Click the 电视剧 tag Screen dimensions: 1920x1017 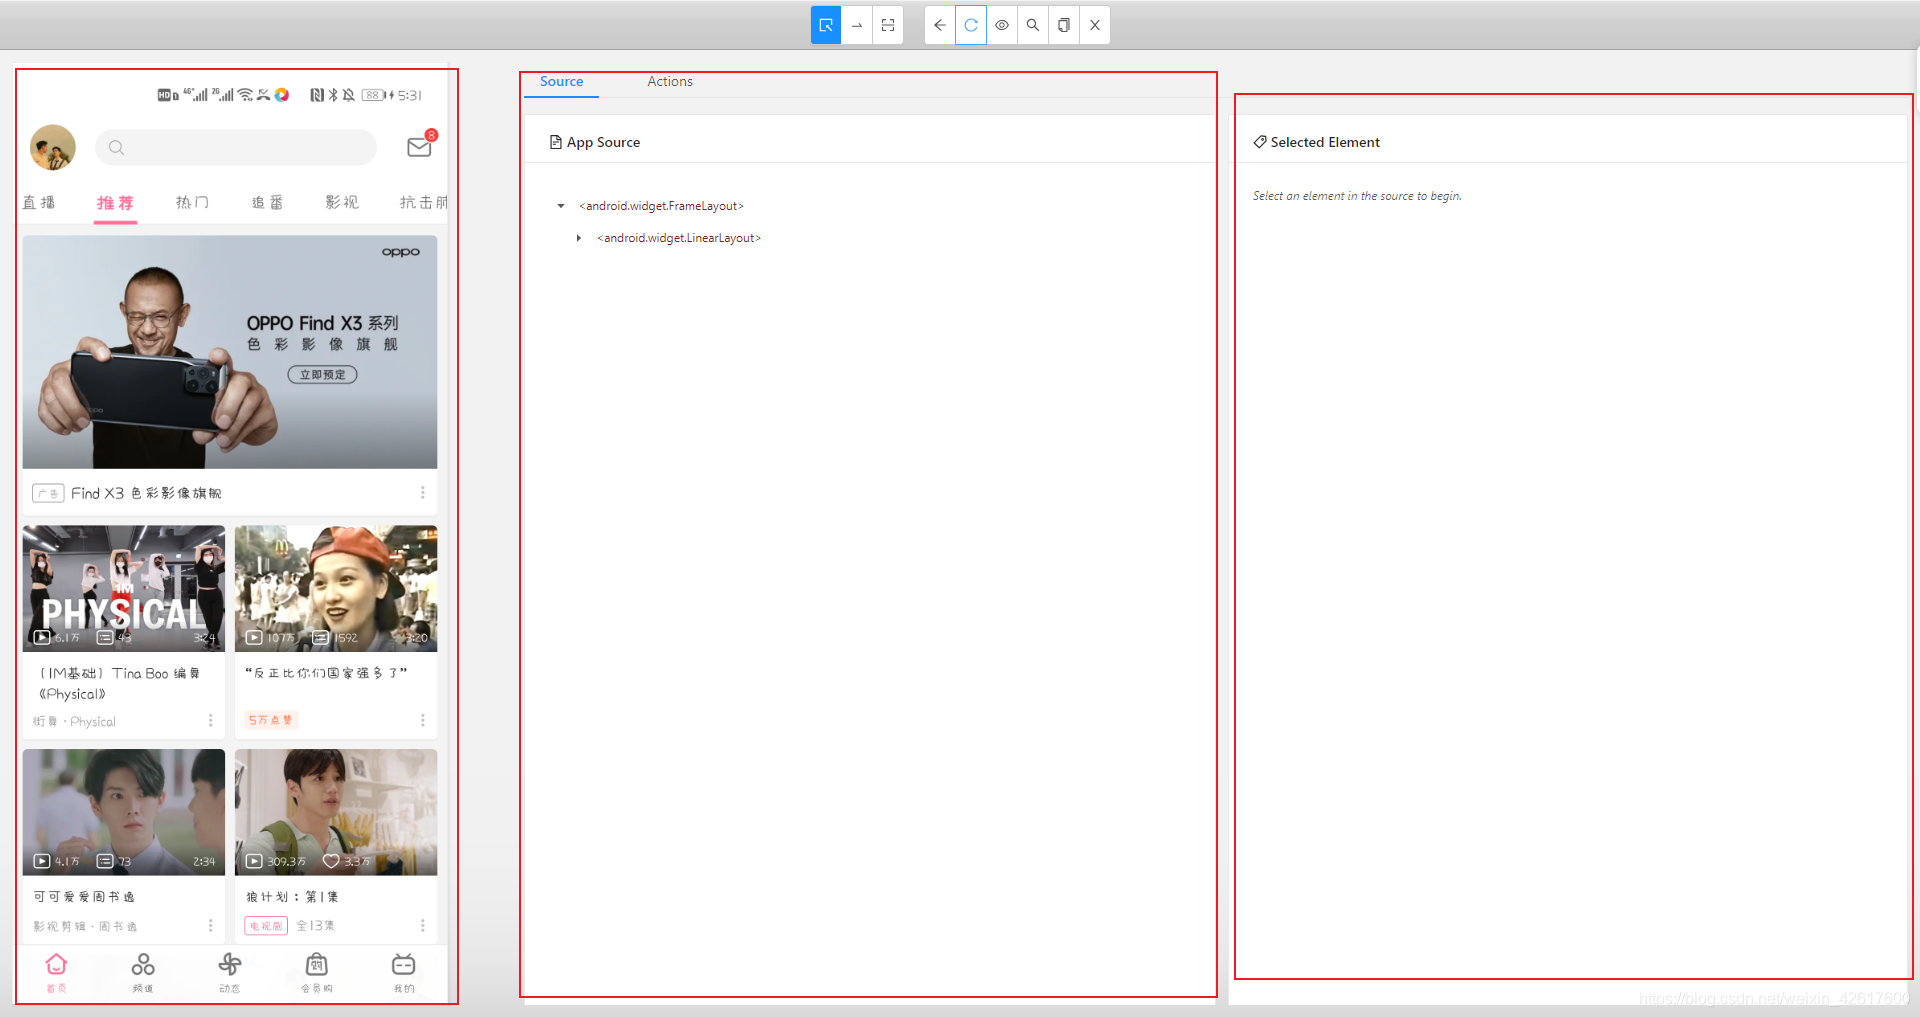click(x=266, y=926)
